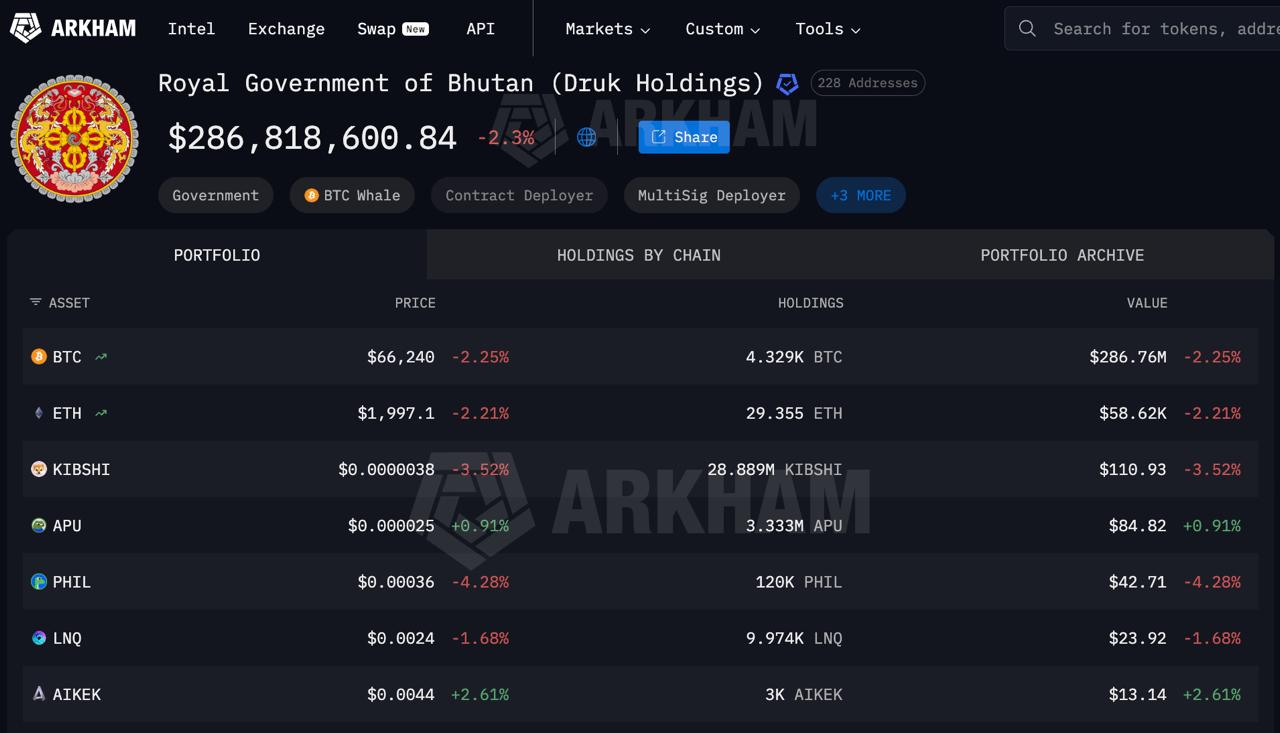Open the 228 Addresses list
1280x733 pixels.
[867, 83]
